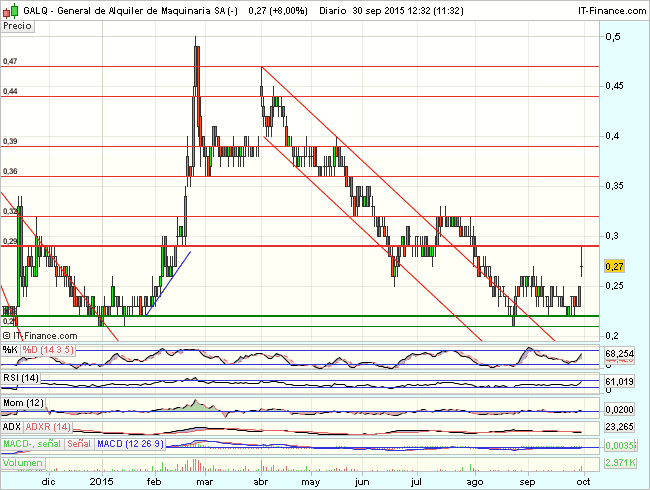Image resolution: width=650 pixels, height=490 pixels.
Task: Click the ago month label on time axis
Action: point(475,482)
